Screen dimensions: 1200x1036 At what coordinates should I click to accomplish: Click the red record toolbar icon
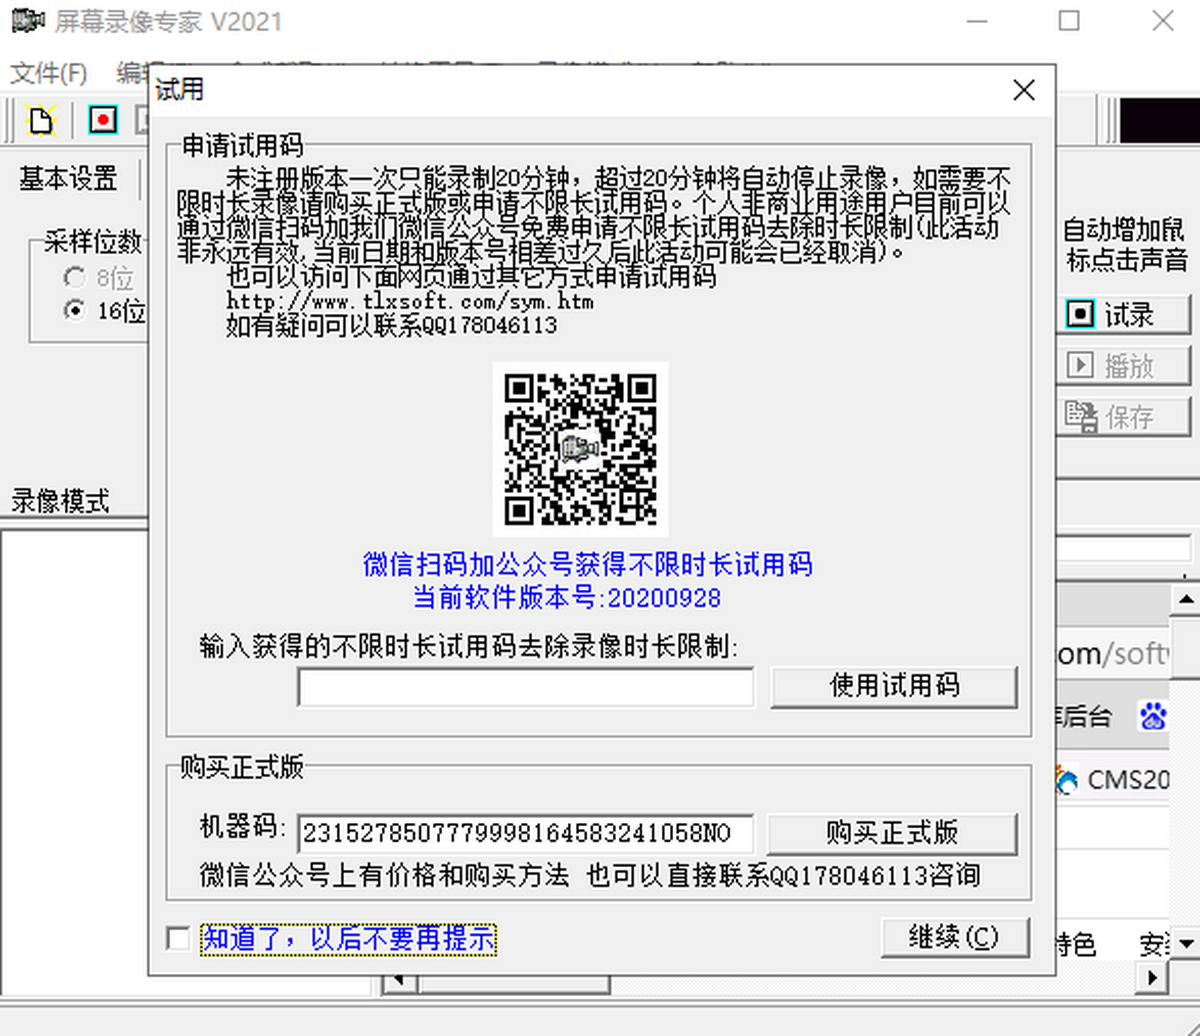103,120
